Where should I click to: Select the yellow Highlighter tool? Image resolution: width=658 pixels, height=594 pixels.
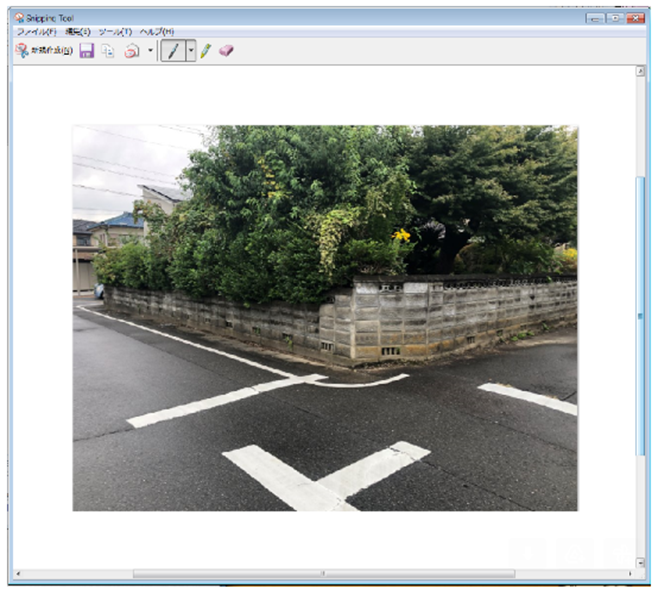(206, 51)
